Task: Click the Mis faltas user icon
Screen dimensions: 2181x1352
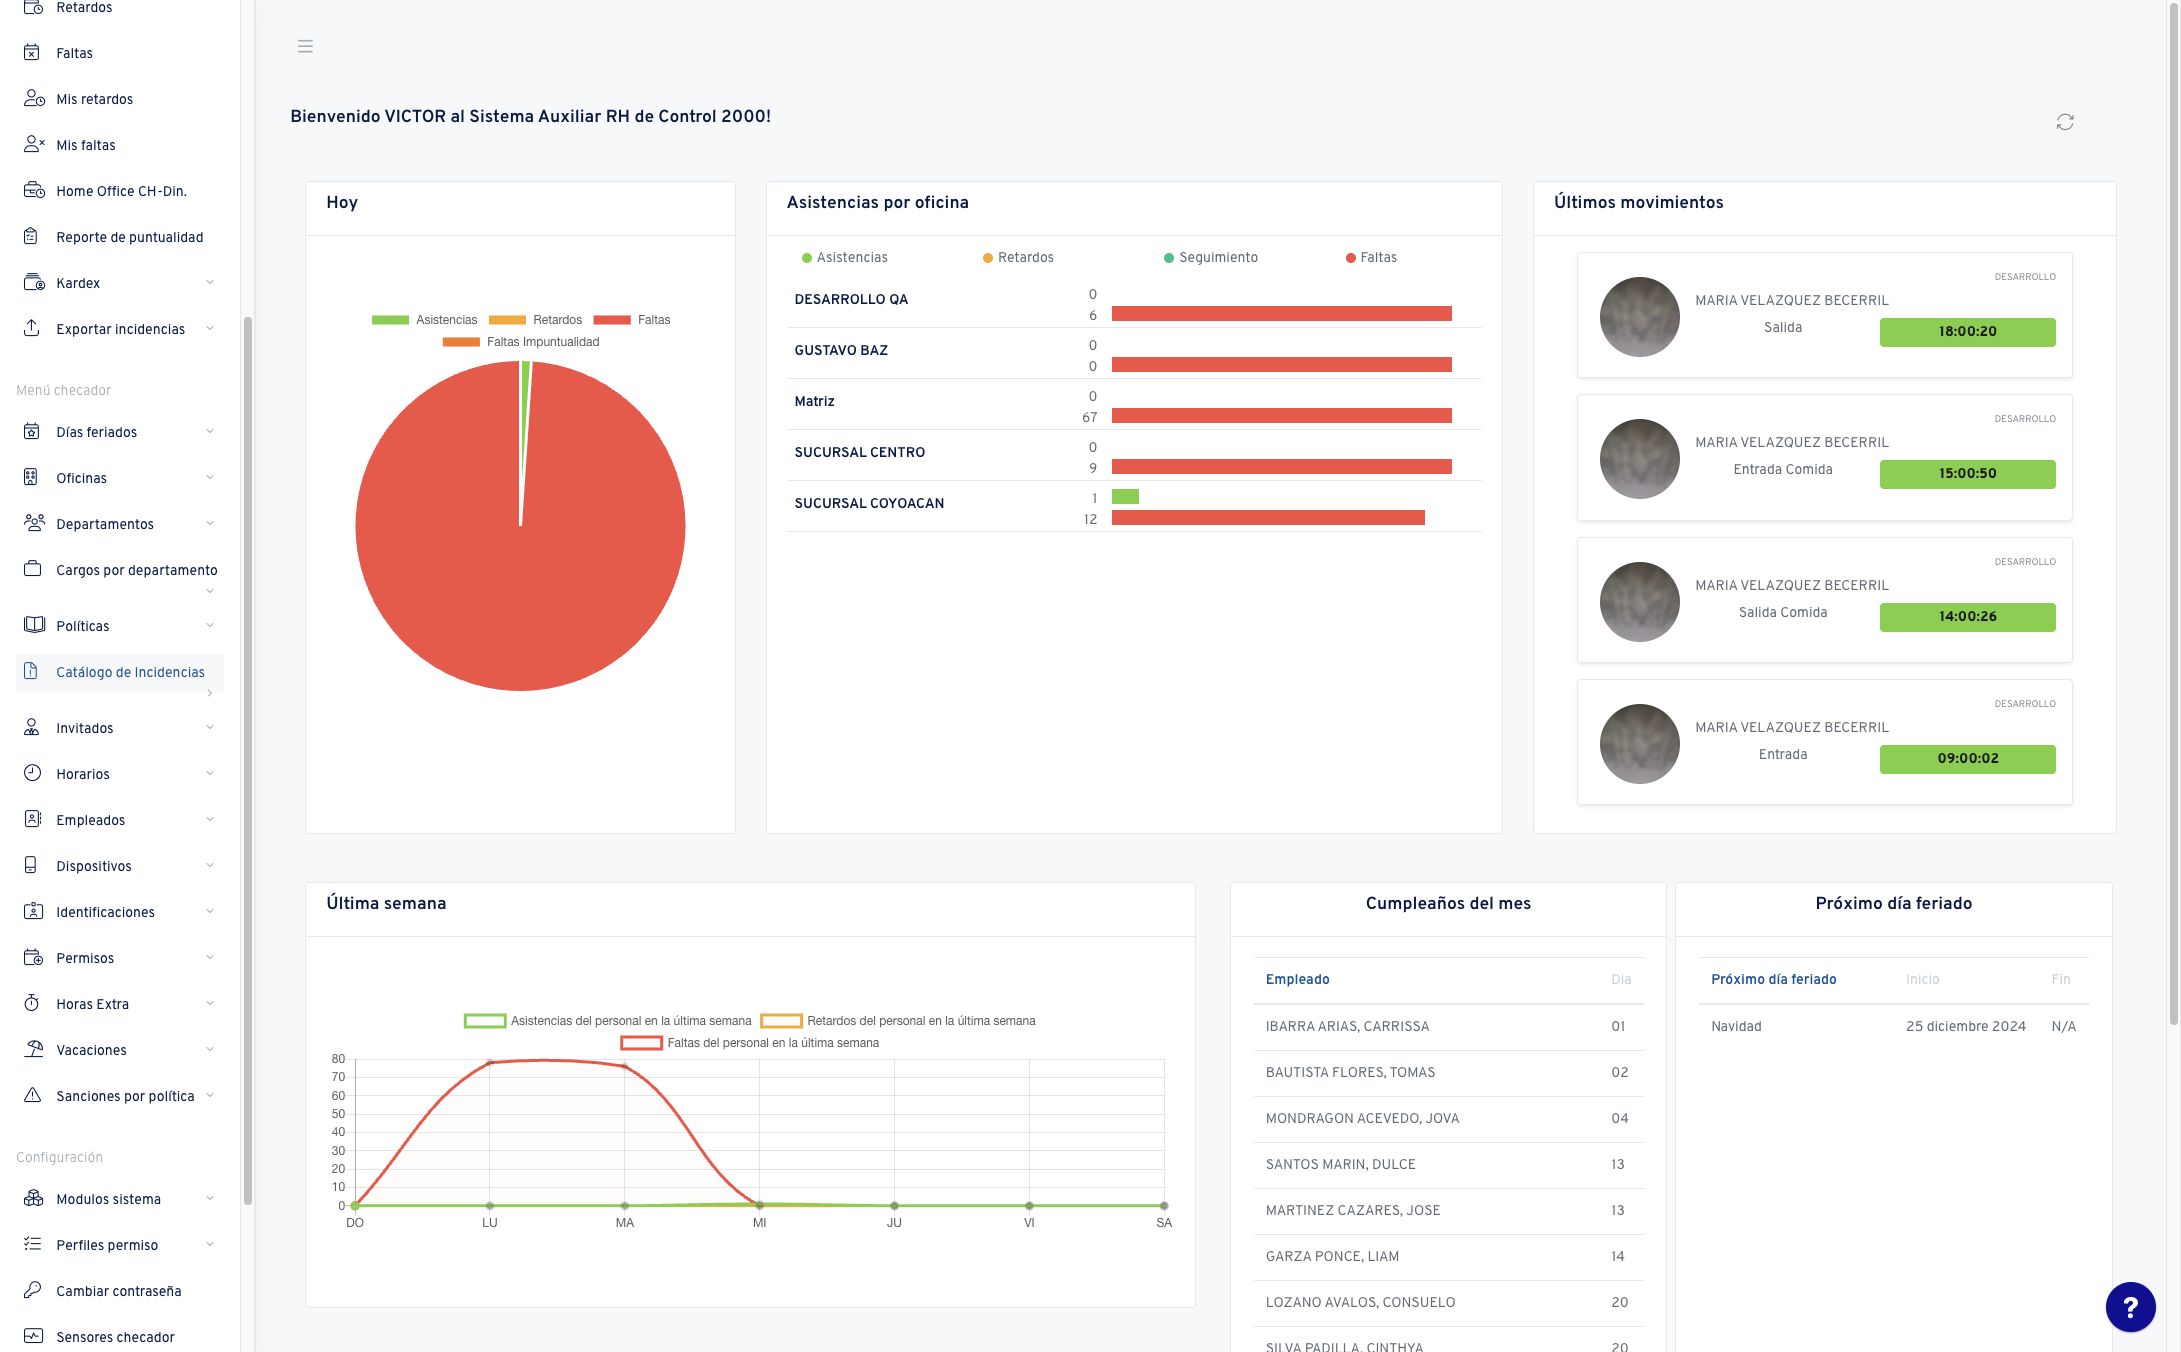Action: [x=34, y=145]
